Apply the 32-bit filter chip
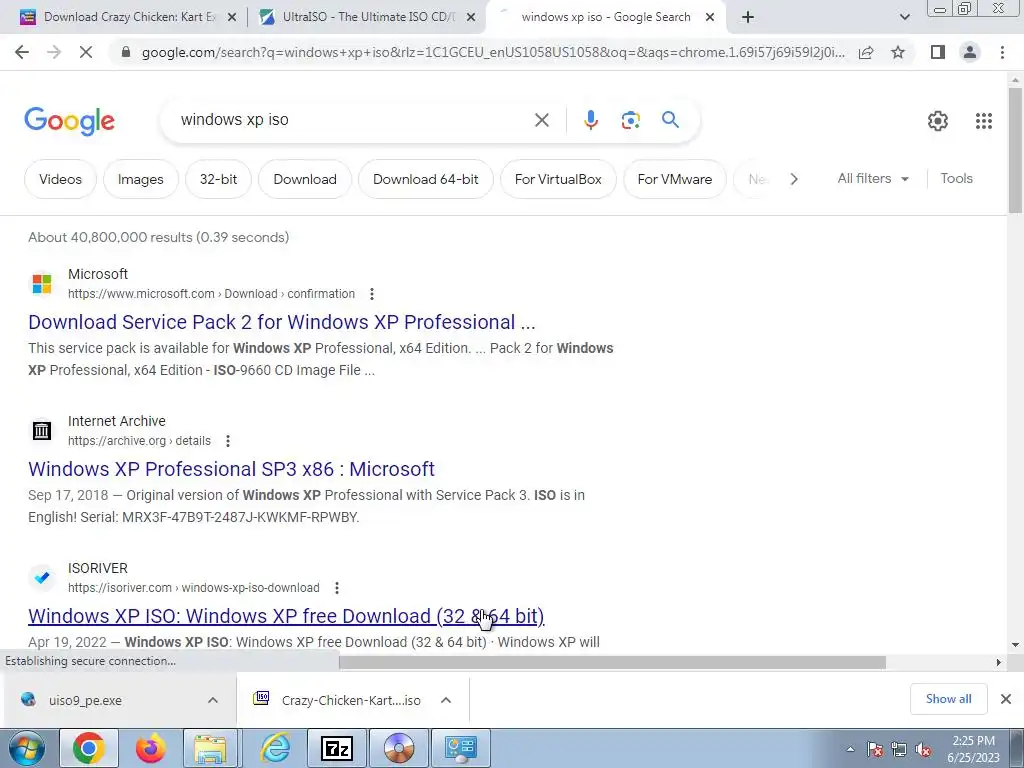 point(218,179)
